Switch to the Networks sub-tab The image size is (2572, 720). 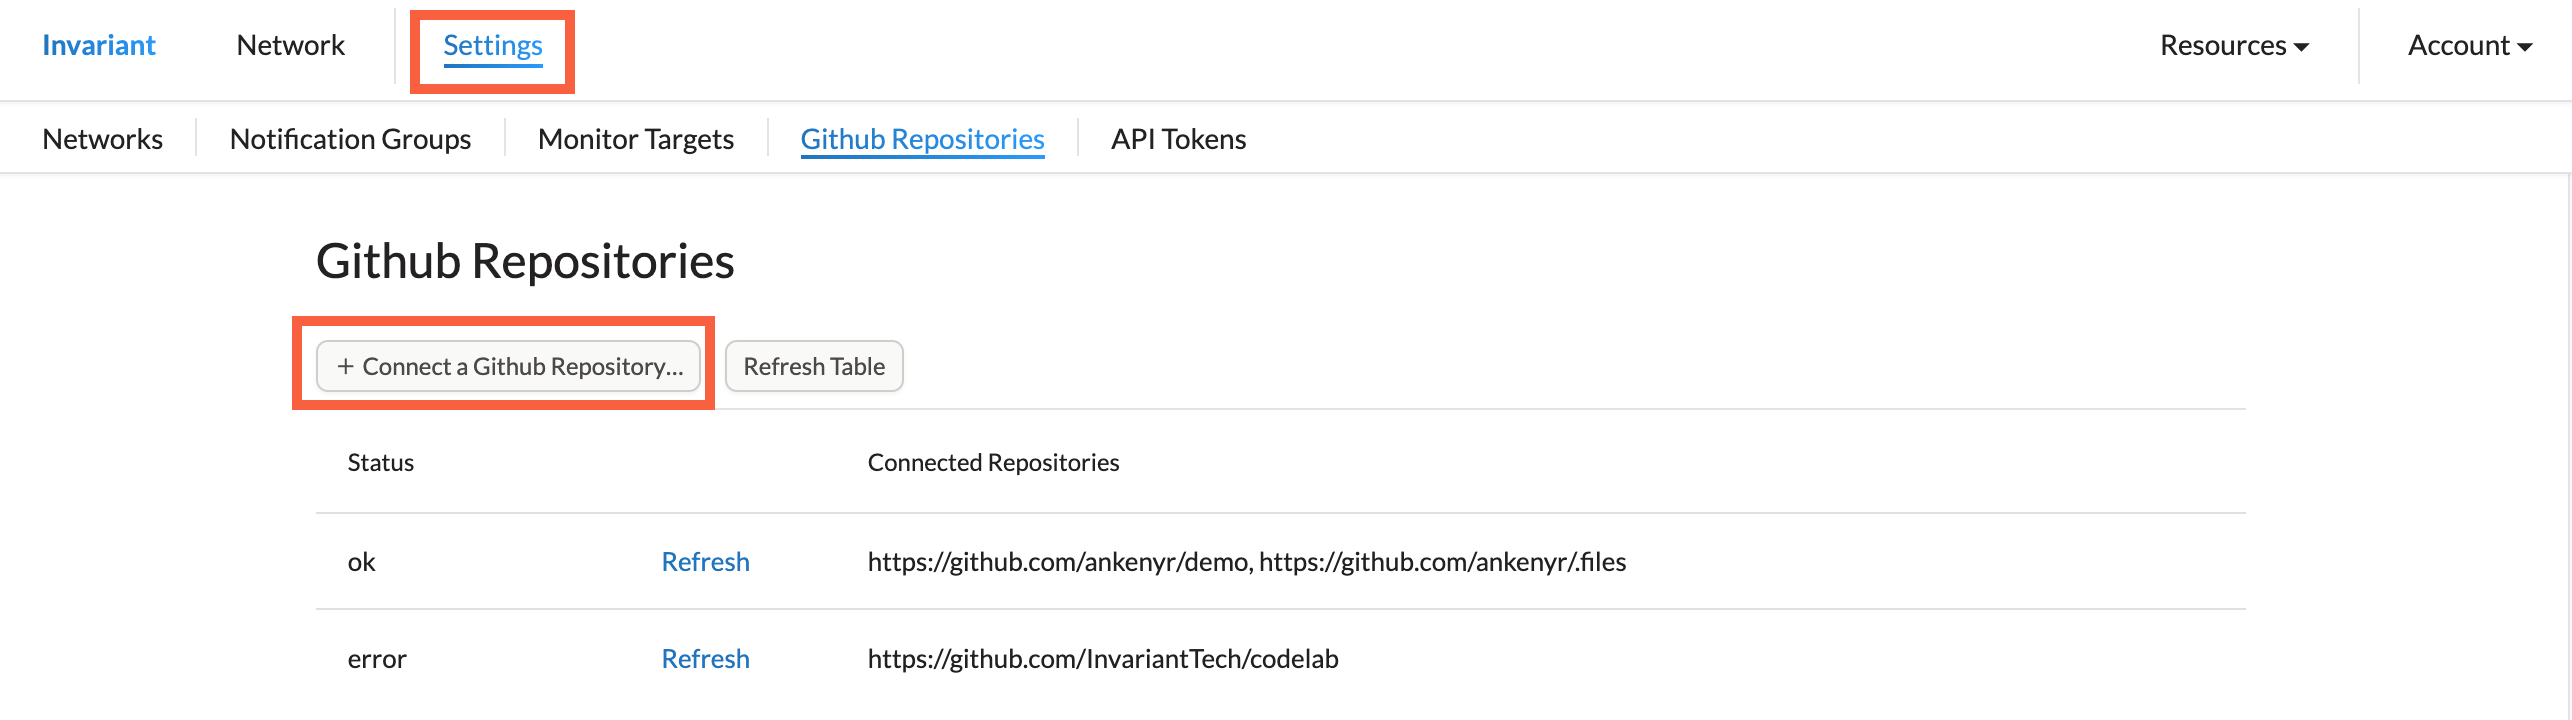102,139
